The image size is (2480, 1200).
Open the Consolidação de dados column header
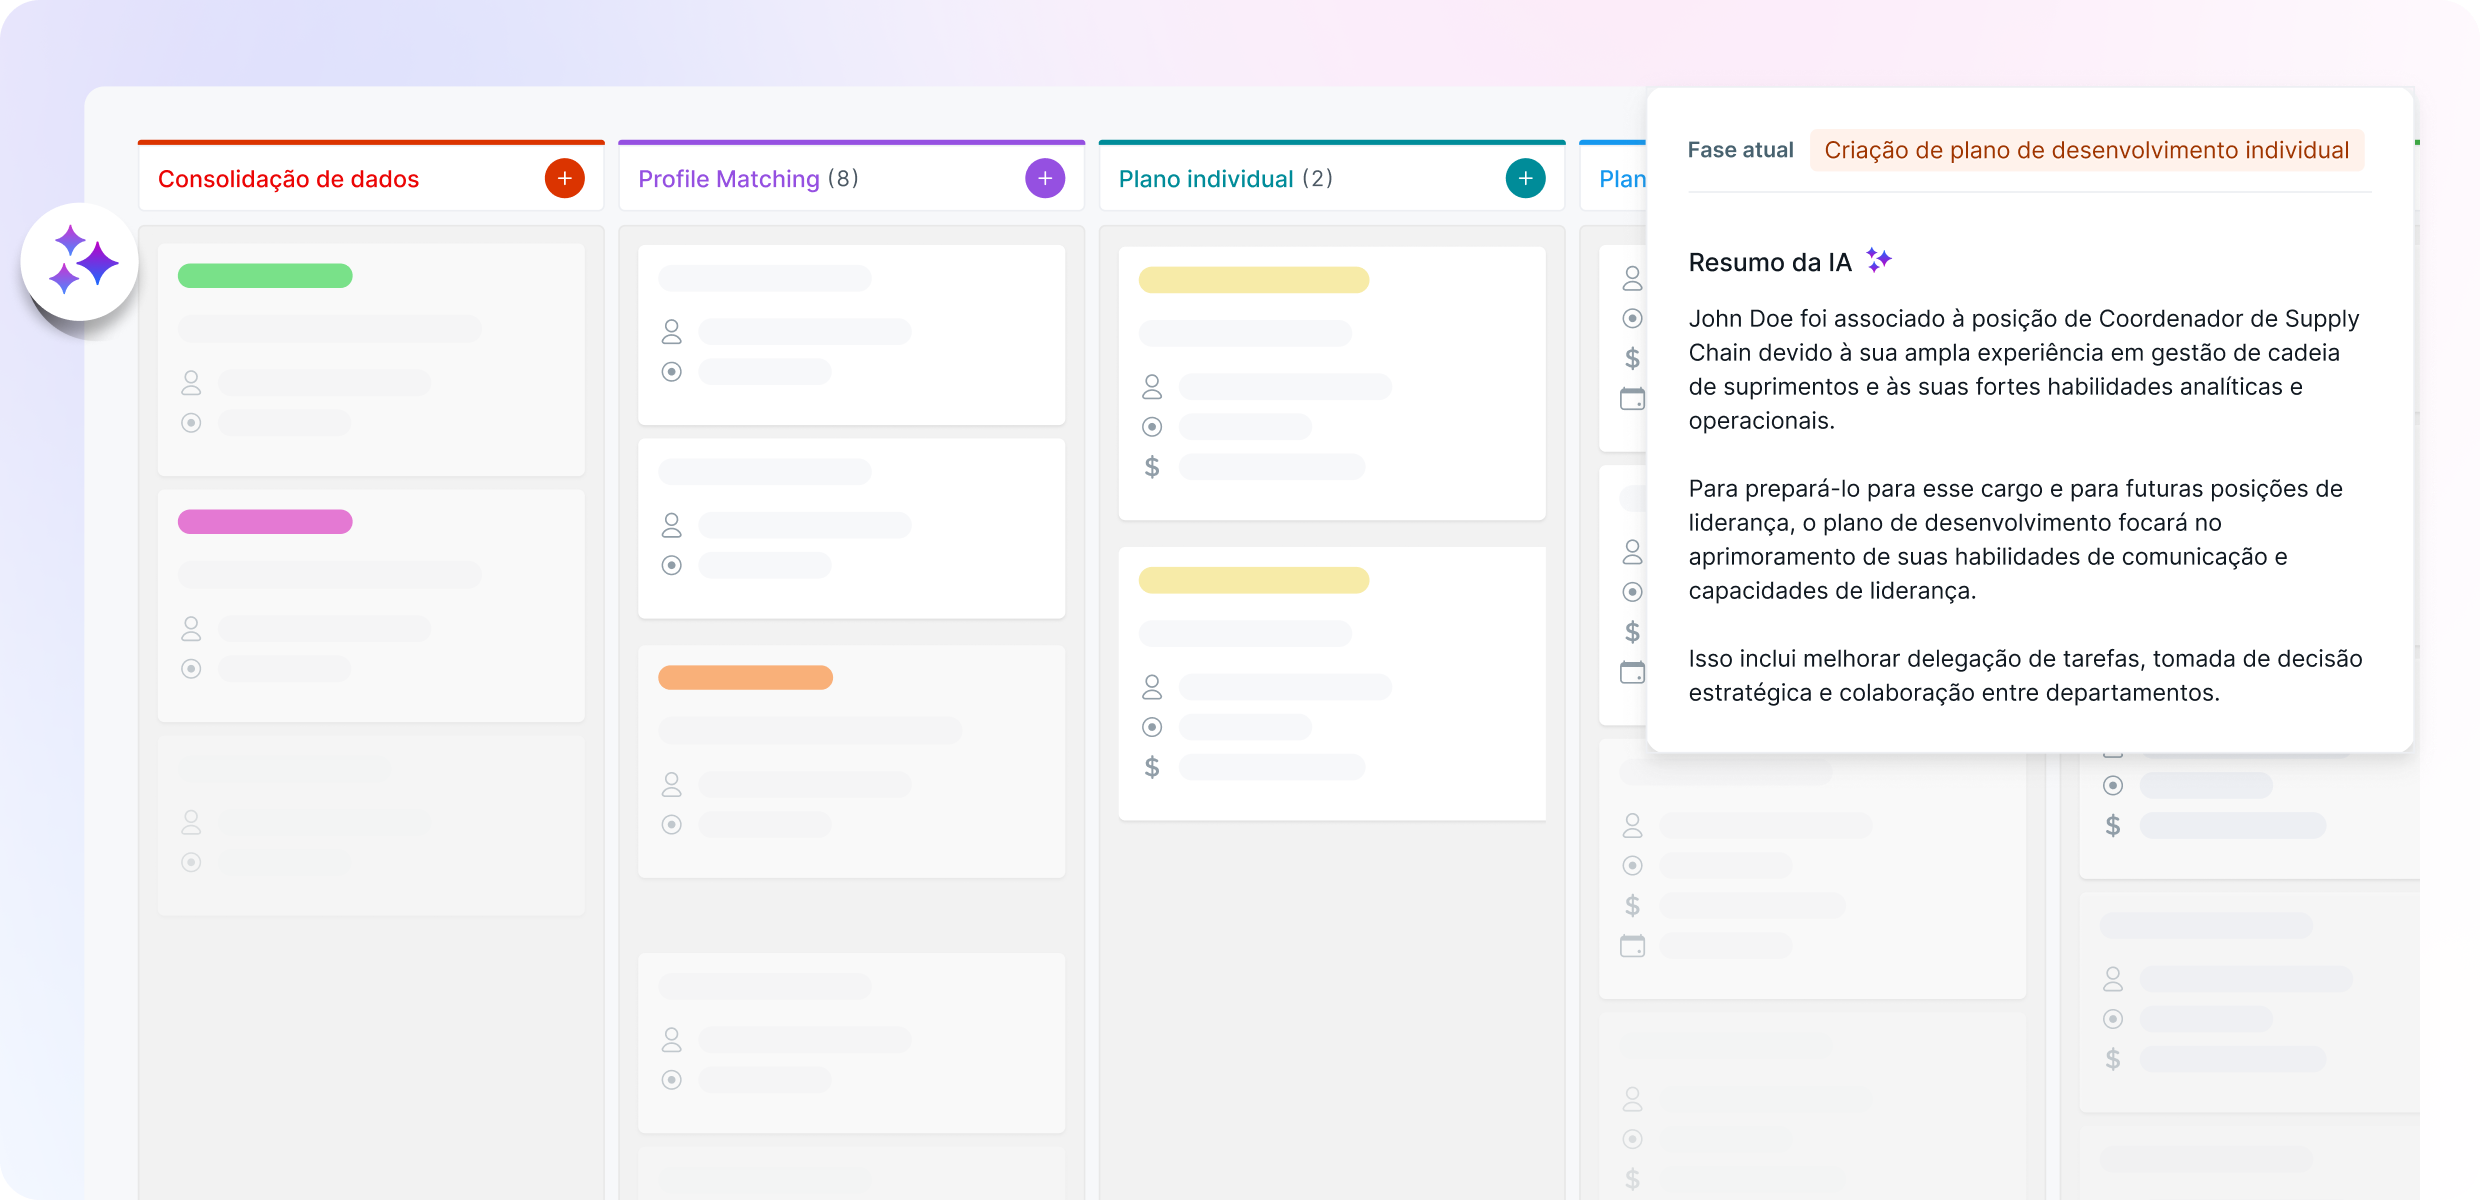[x=288, y=179]
